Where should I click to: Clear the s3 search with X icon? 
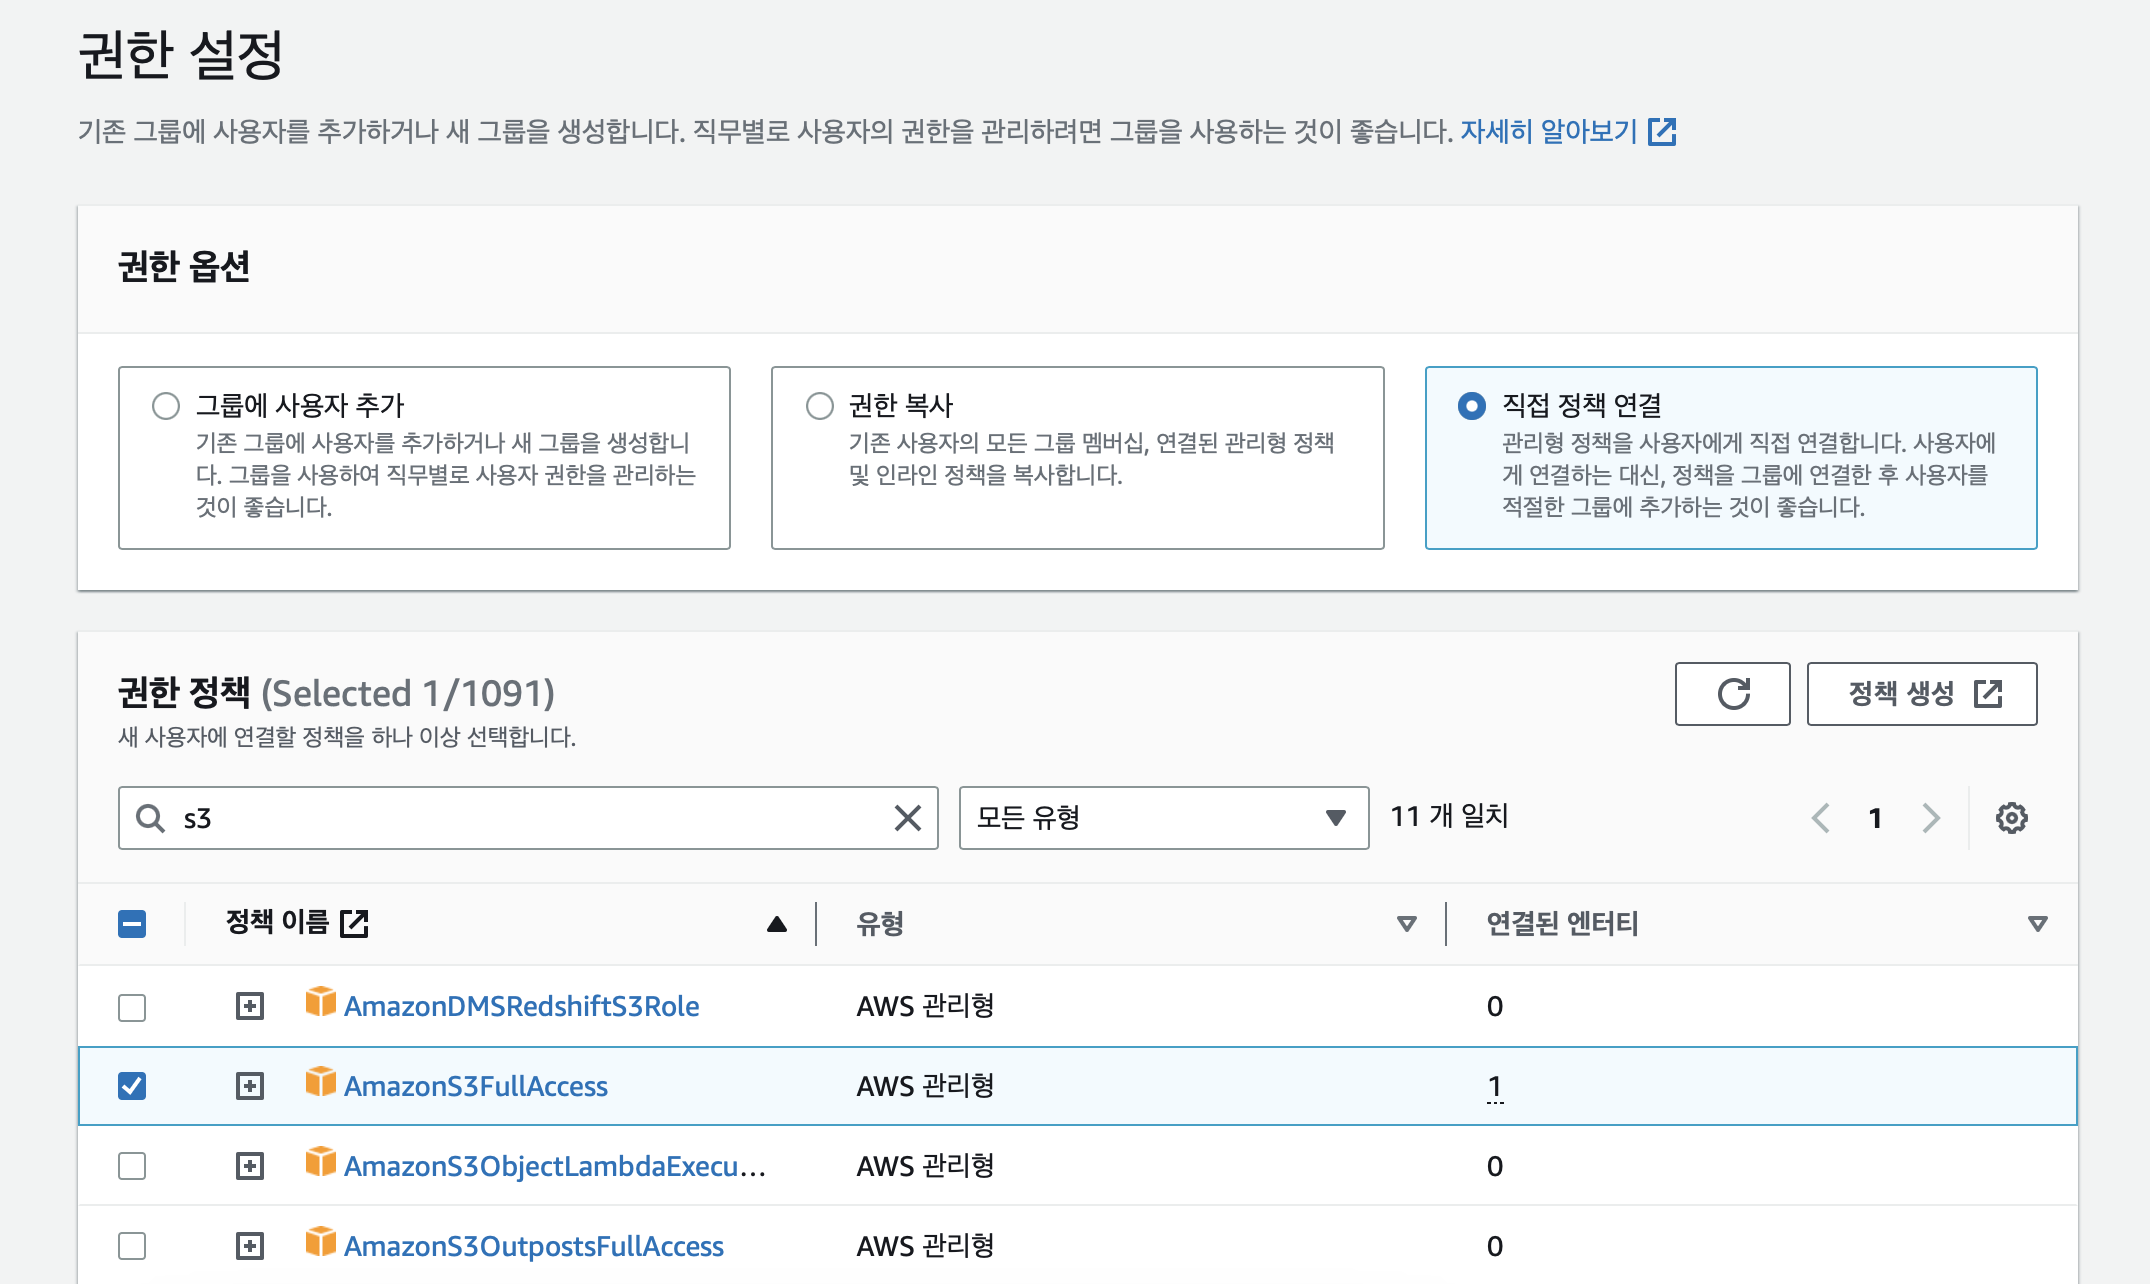click(907, 818)
